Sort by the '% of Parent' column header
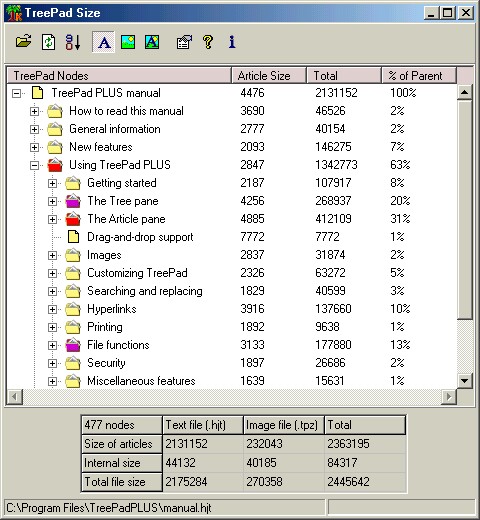480x520 pixels. click(419, 76)
